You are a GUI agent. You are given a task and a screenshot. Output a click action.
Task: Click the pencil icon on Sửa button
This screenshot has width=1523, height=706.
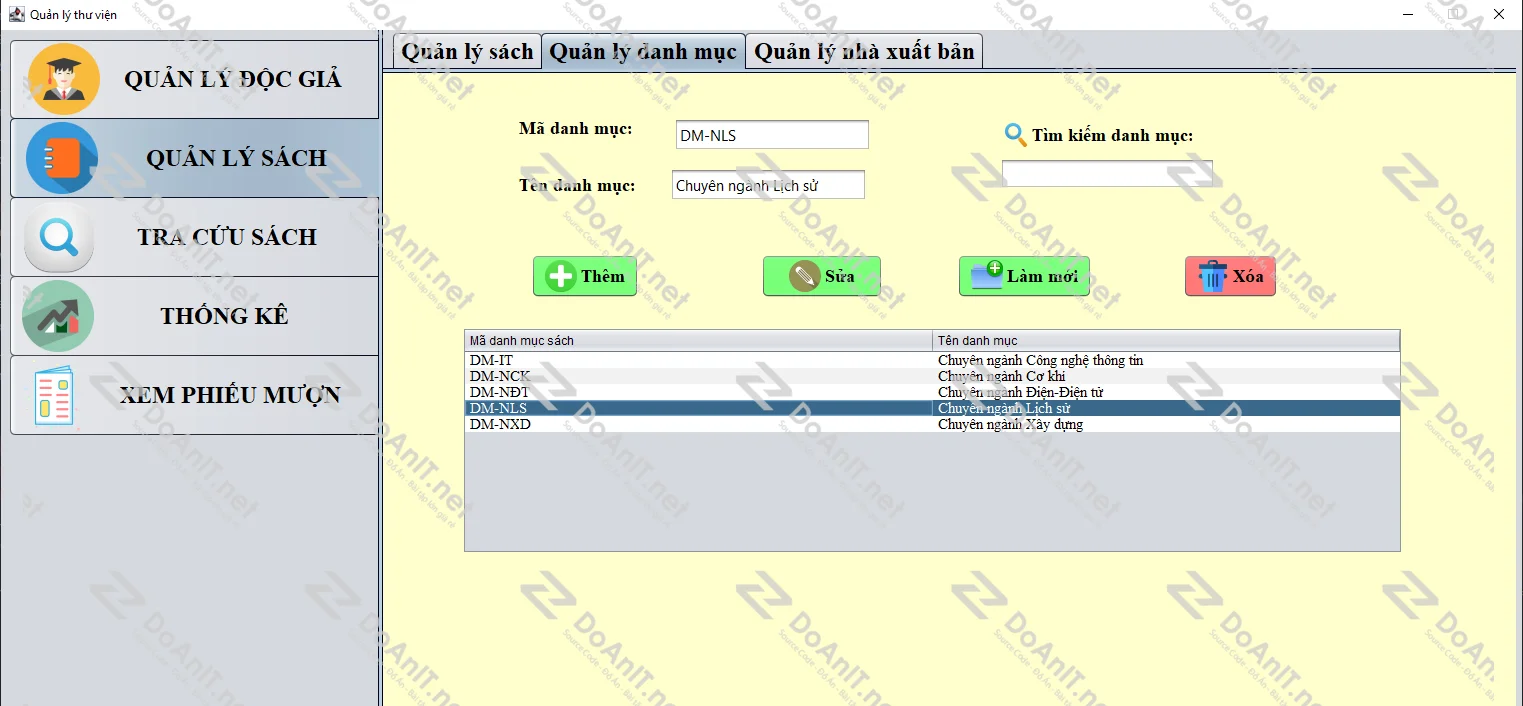(804, 277)
